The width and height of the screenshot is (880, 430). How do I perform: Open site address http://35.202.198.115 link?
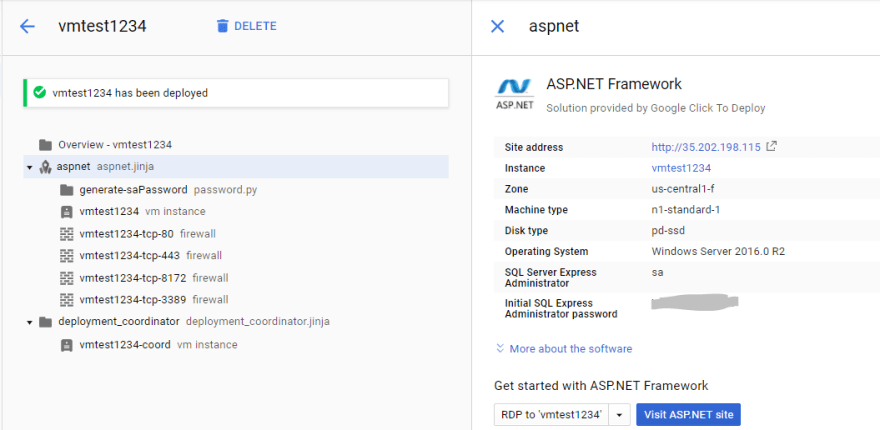[706, 147]
